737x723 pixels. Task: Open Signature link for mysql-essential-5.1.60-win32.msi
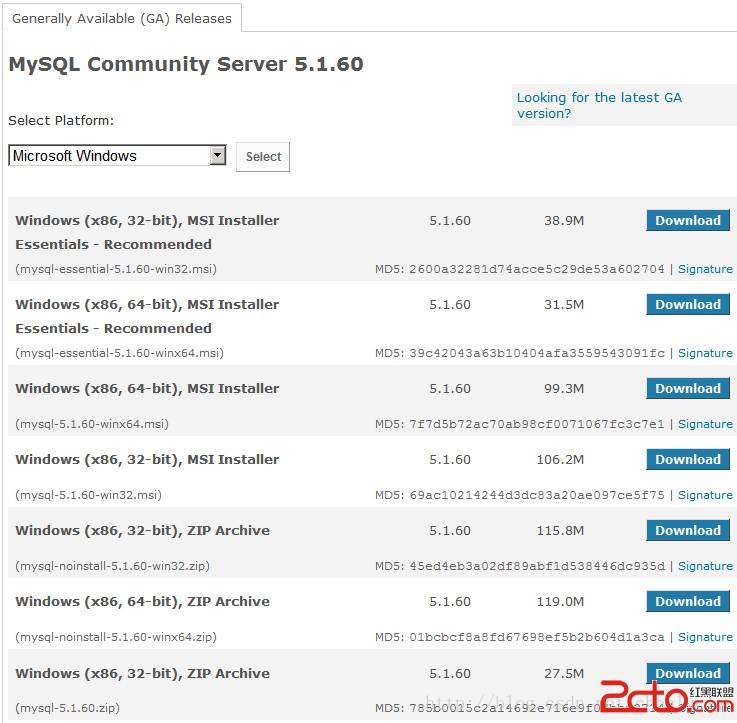click(705, 269)
